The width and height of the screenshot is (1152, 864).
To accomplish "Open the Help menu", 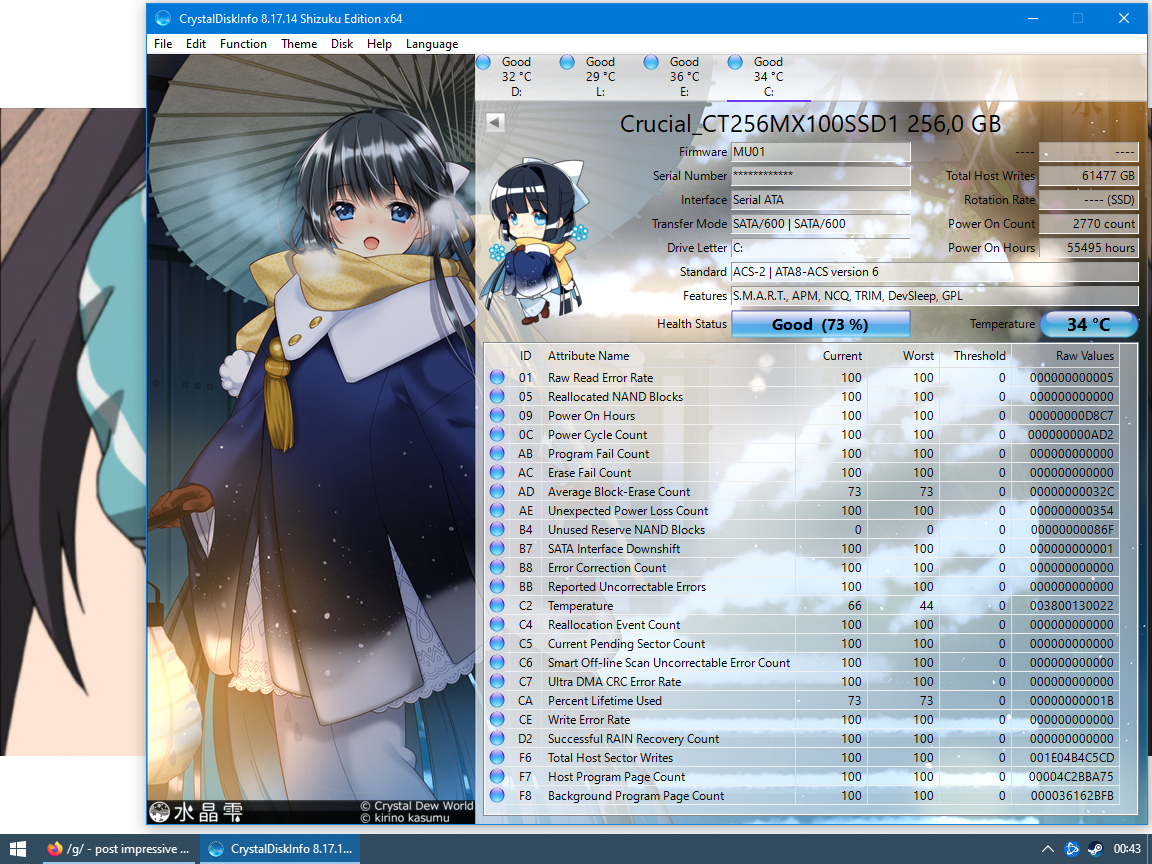I will (x=379, y=44).
